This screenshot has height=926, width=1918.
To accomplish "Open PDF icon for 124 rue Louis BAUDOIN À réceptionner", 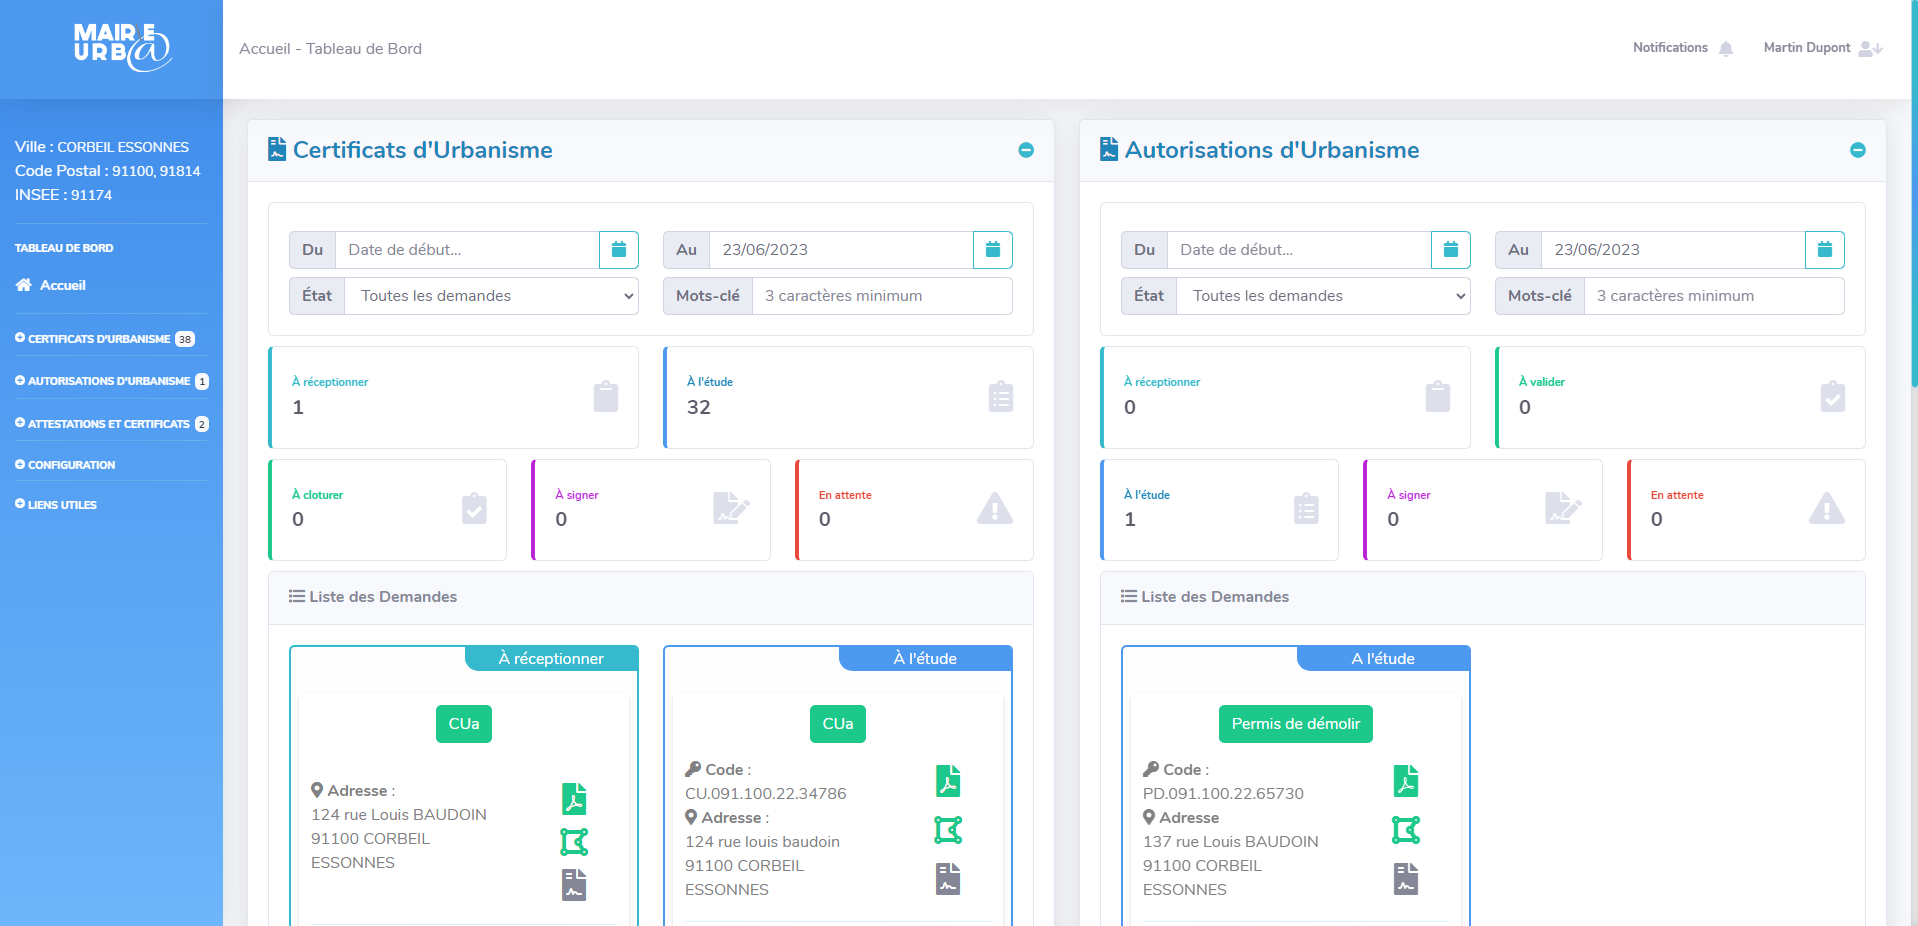I will (x=574, y=799).
